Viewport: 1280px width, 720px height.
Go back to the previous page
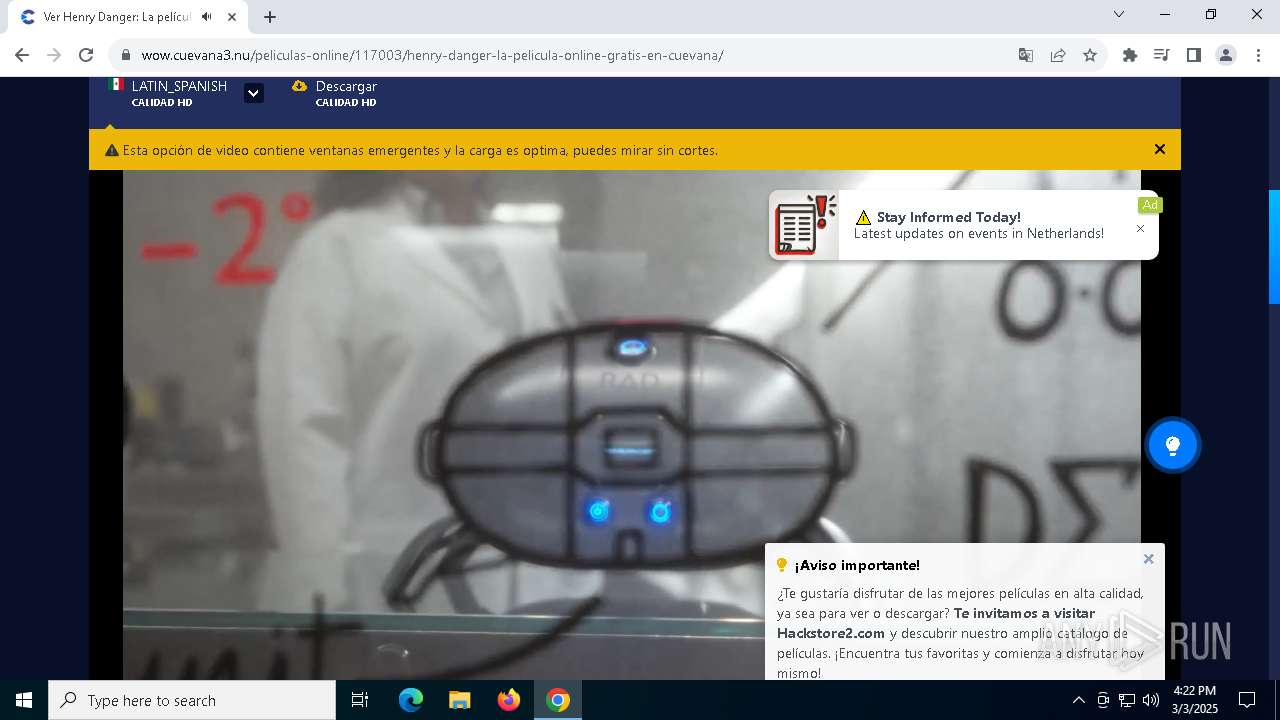coord(22,55)
